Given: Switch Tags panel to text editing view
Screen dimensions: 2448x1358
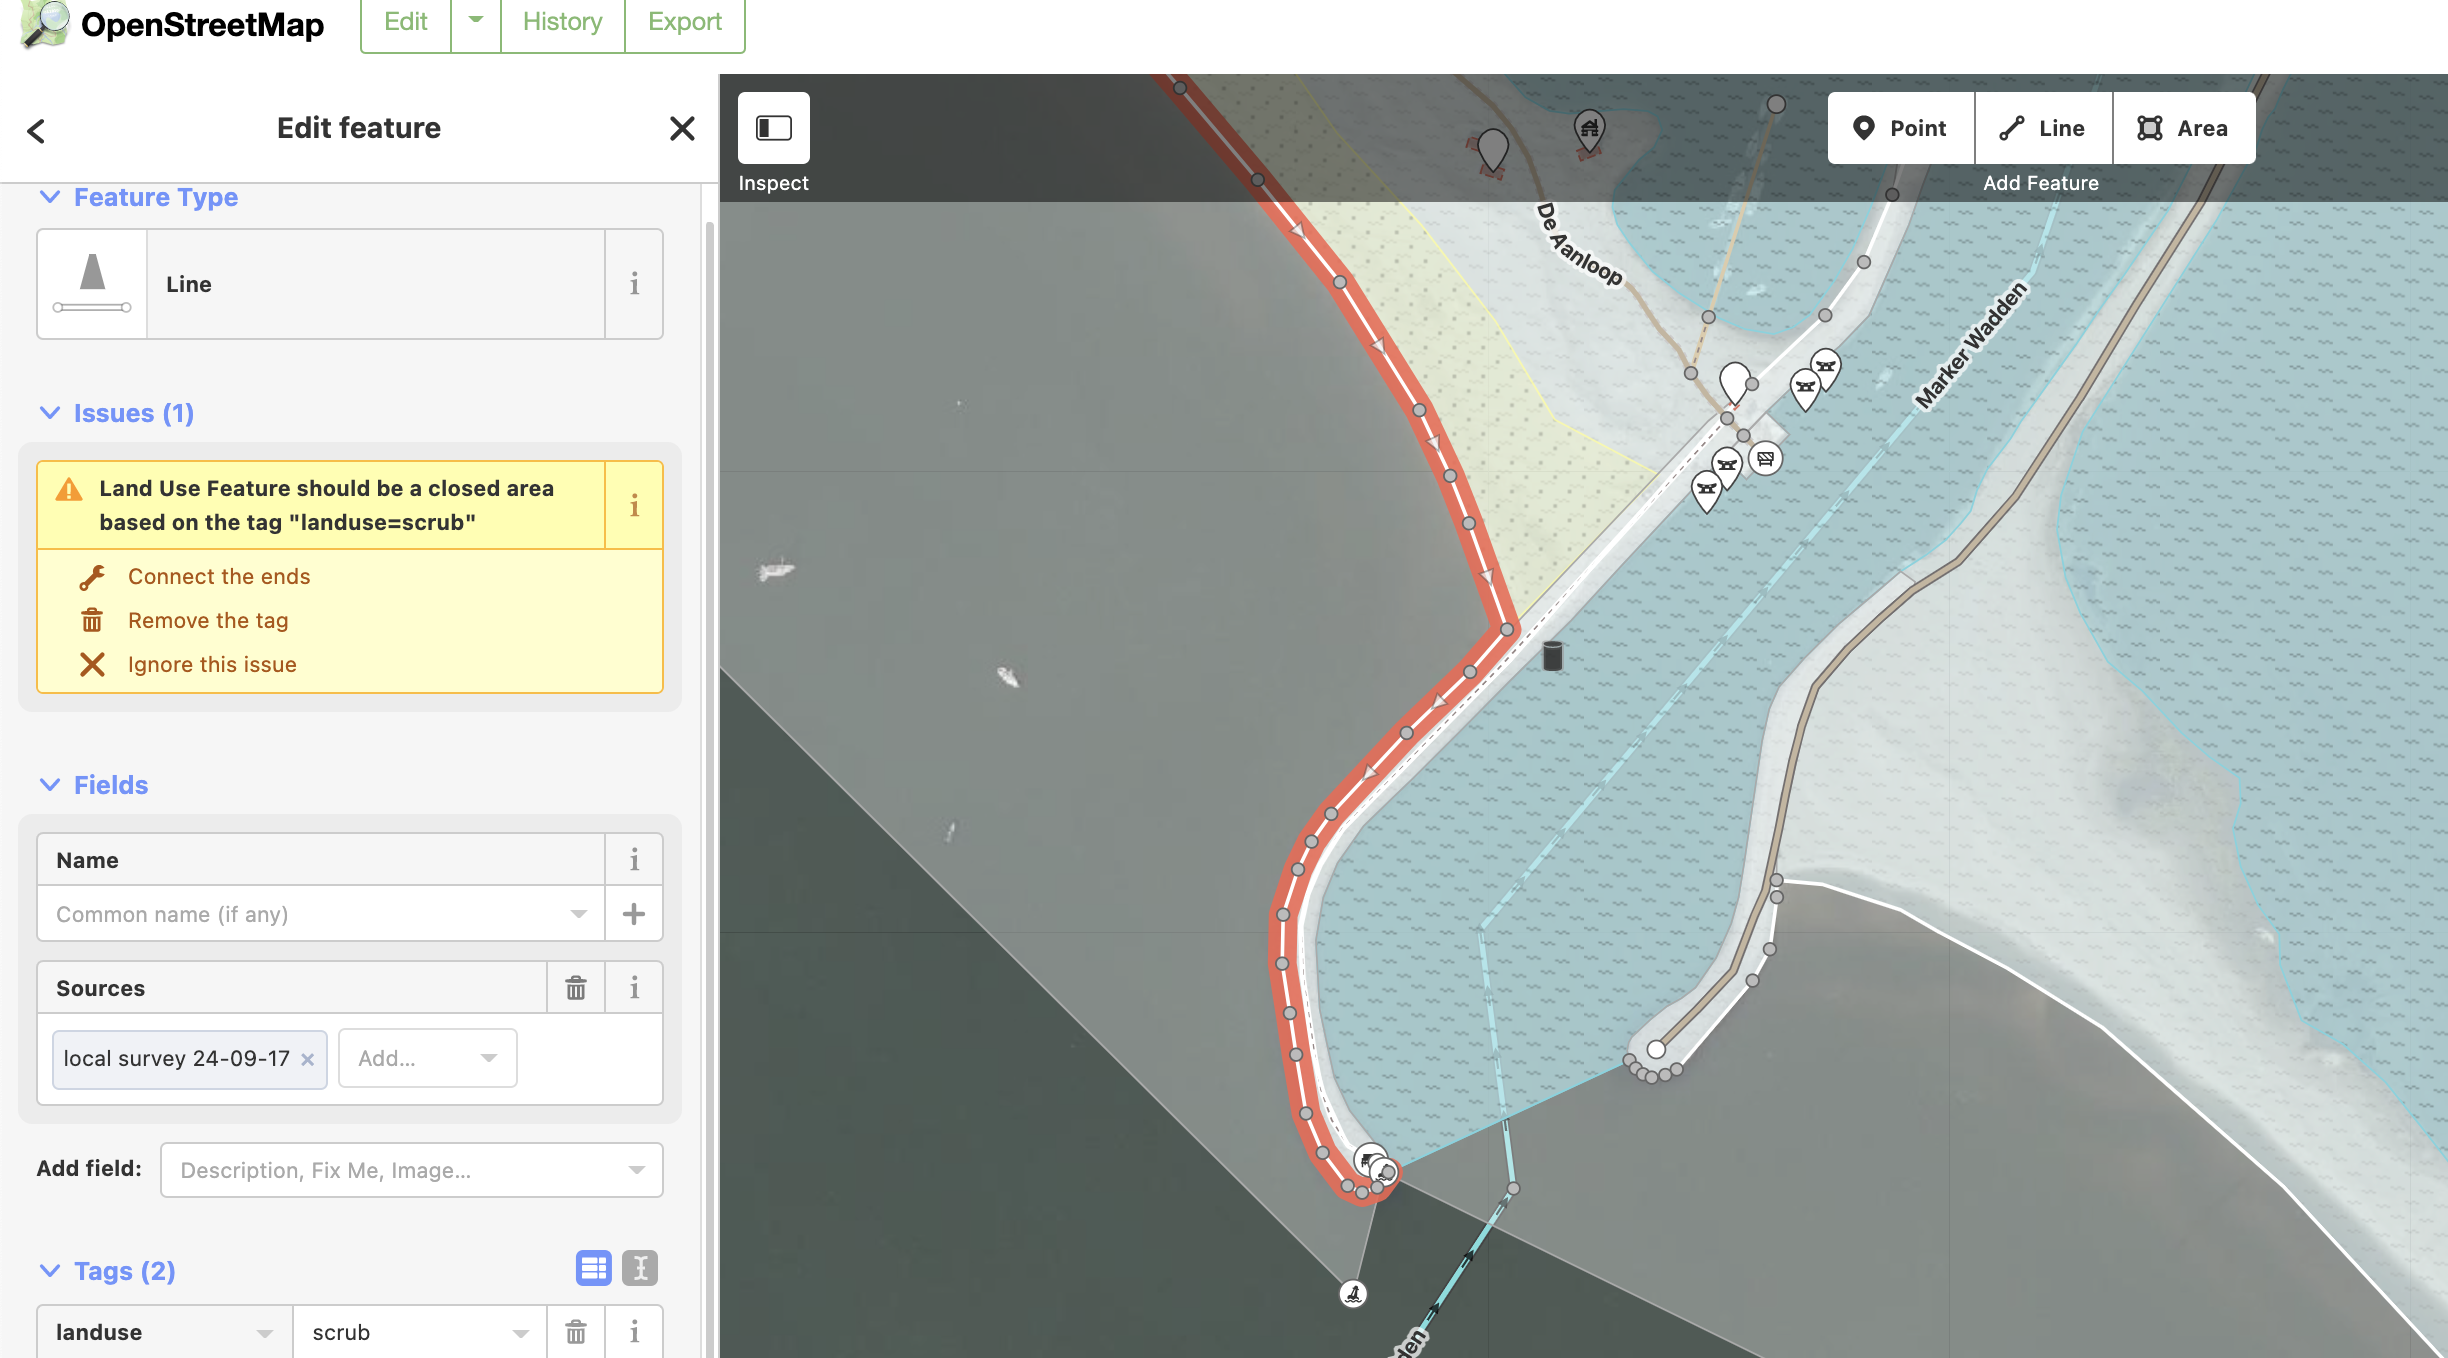Looking at the screenshot, I should tap(640, 1268).
